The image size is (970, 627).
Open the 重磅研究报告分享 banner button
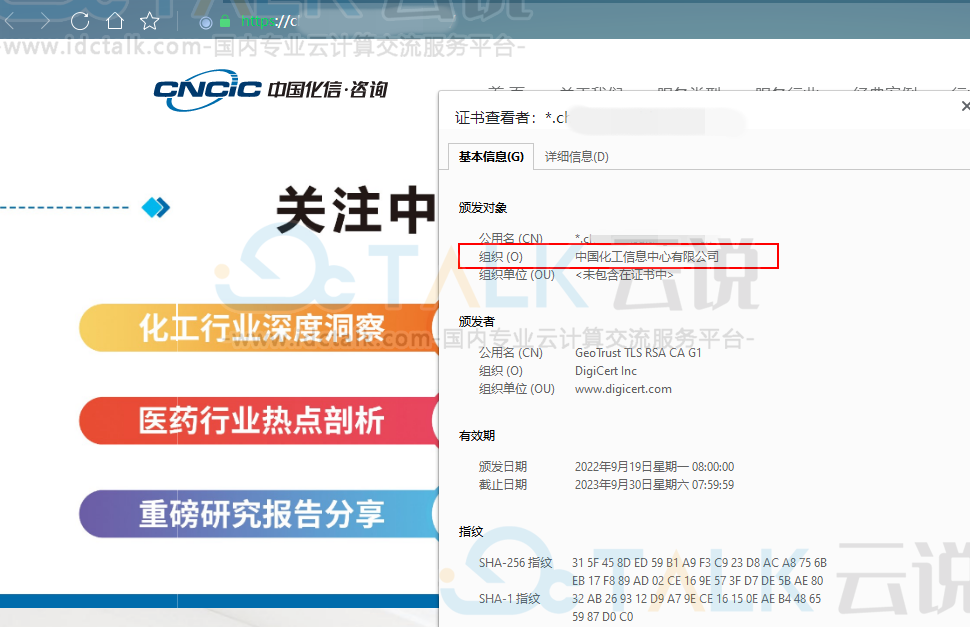pyautogui.click(x=260, y=514)
